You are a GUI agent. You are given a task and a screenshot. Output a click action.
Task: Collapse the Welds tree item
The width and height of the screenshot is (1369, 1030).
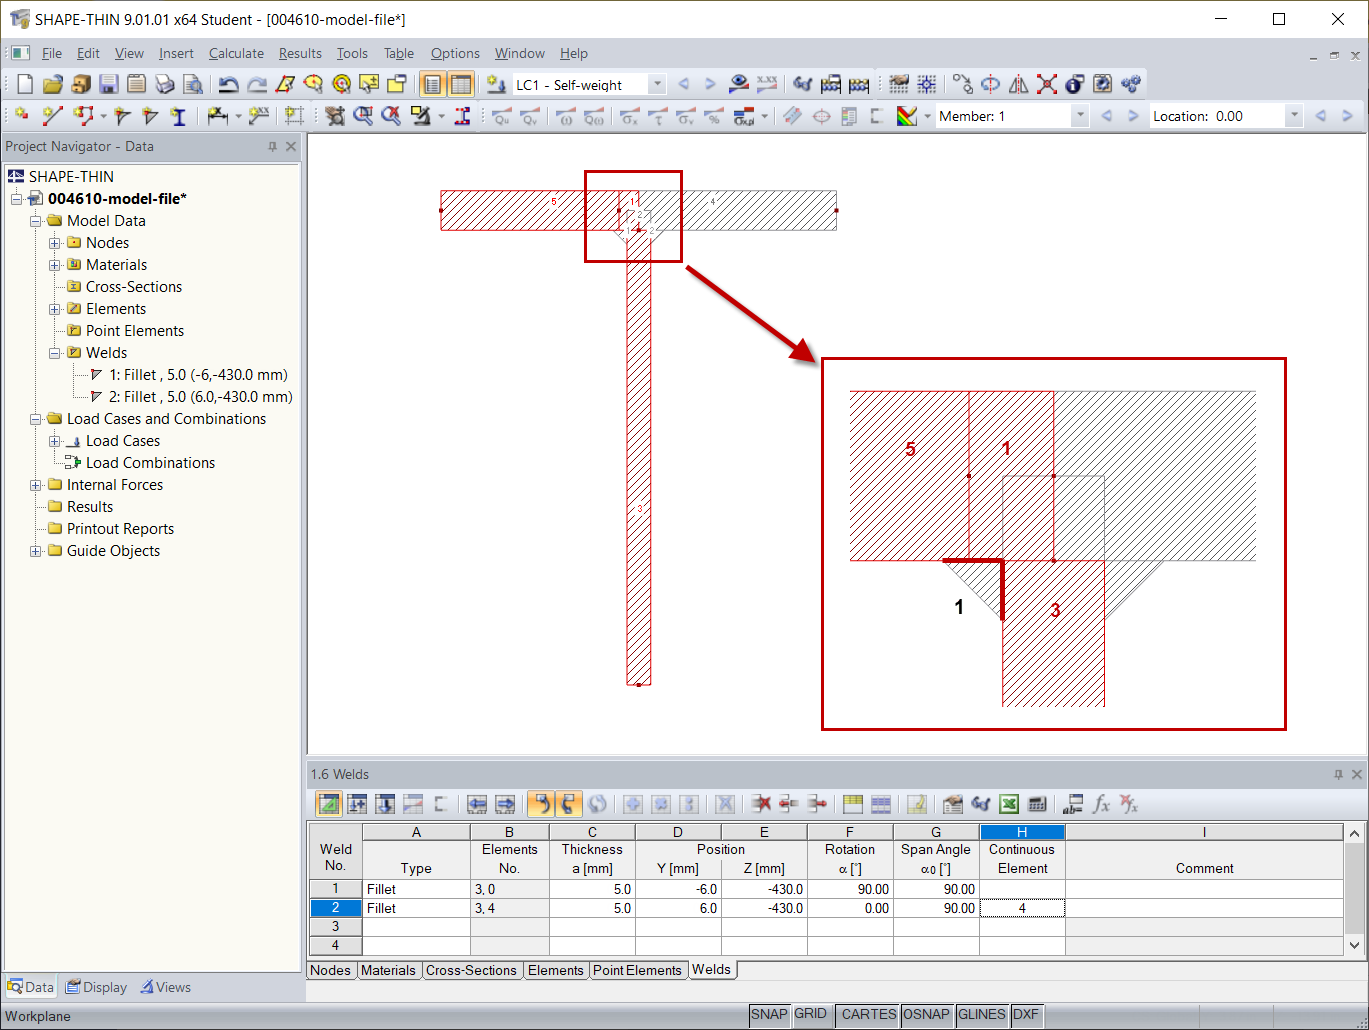(x=55, y=353)
